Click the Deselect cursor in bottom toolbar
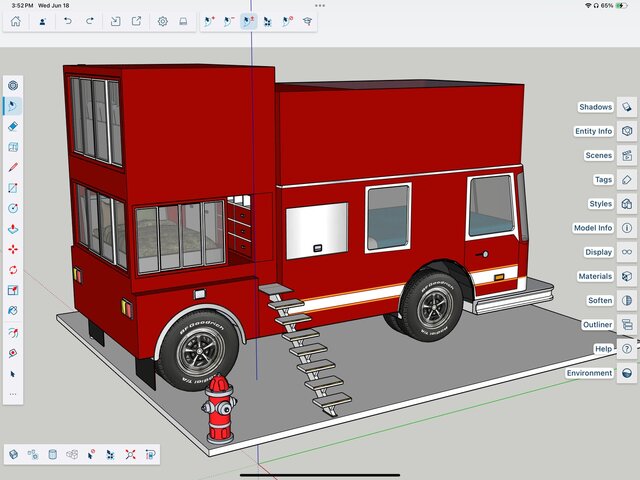Viewport: 640px width, 480px height. click(x=91, y=454)
